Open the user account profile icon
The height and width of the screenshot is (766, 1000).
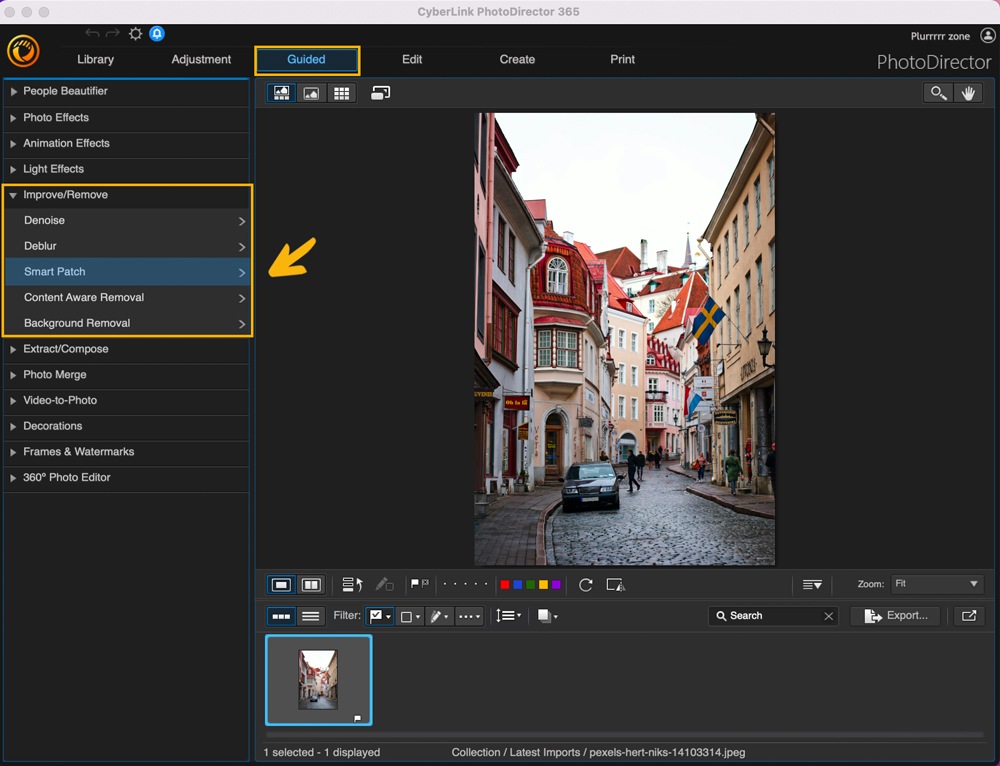[x=987, y=36]
